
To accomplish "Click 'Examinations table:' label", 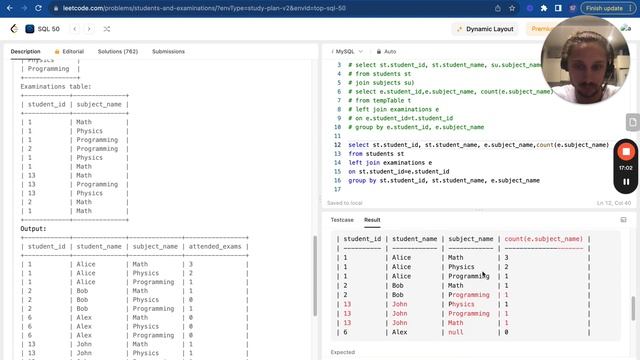I will coord(56,87).
